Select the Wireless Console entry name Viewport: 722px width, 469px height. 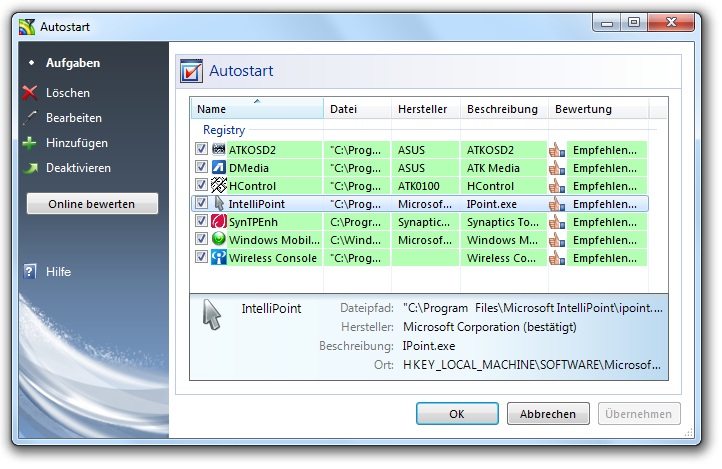point(273,258)
